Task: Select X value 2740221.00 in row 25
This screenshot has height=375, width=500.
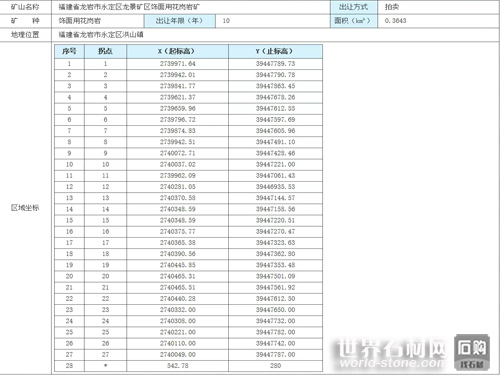Action: click(x=178, y=332)
